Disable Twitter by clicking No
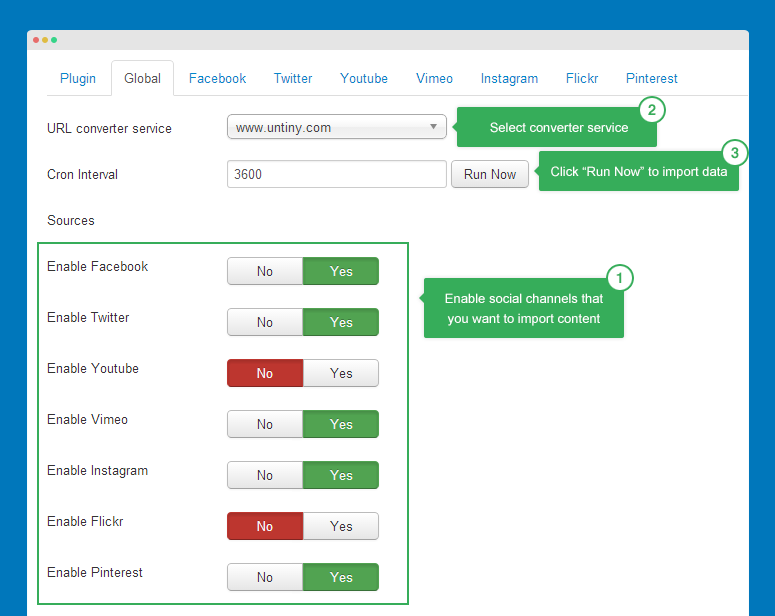 click(x=265, y=322)
